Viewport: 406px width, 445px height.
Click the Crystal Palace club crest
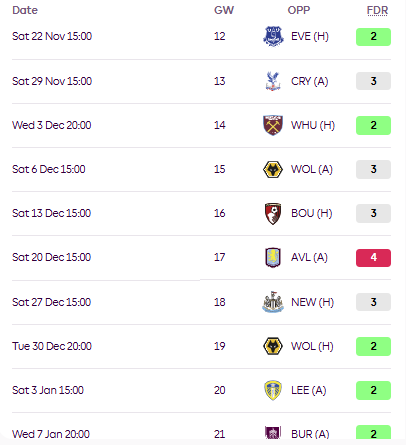pos(273,81)
